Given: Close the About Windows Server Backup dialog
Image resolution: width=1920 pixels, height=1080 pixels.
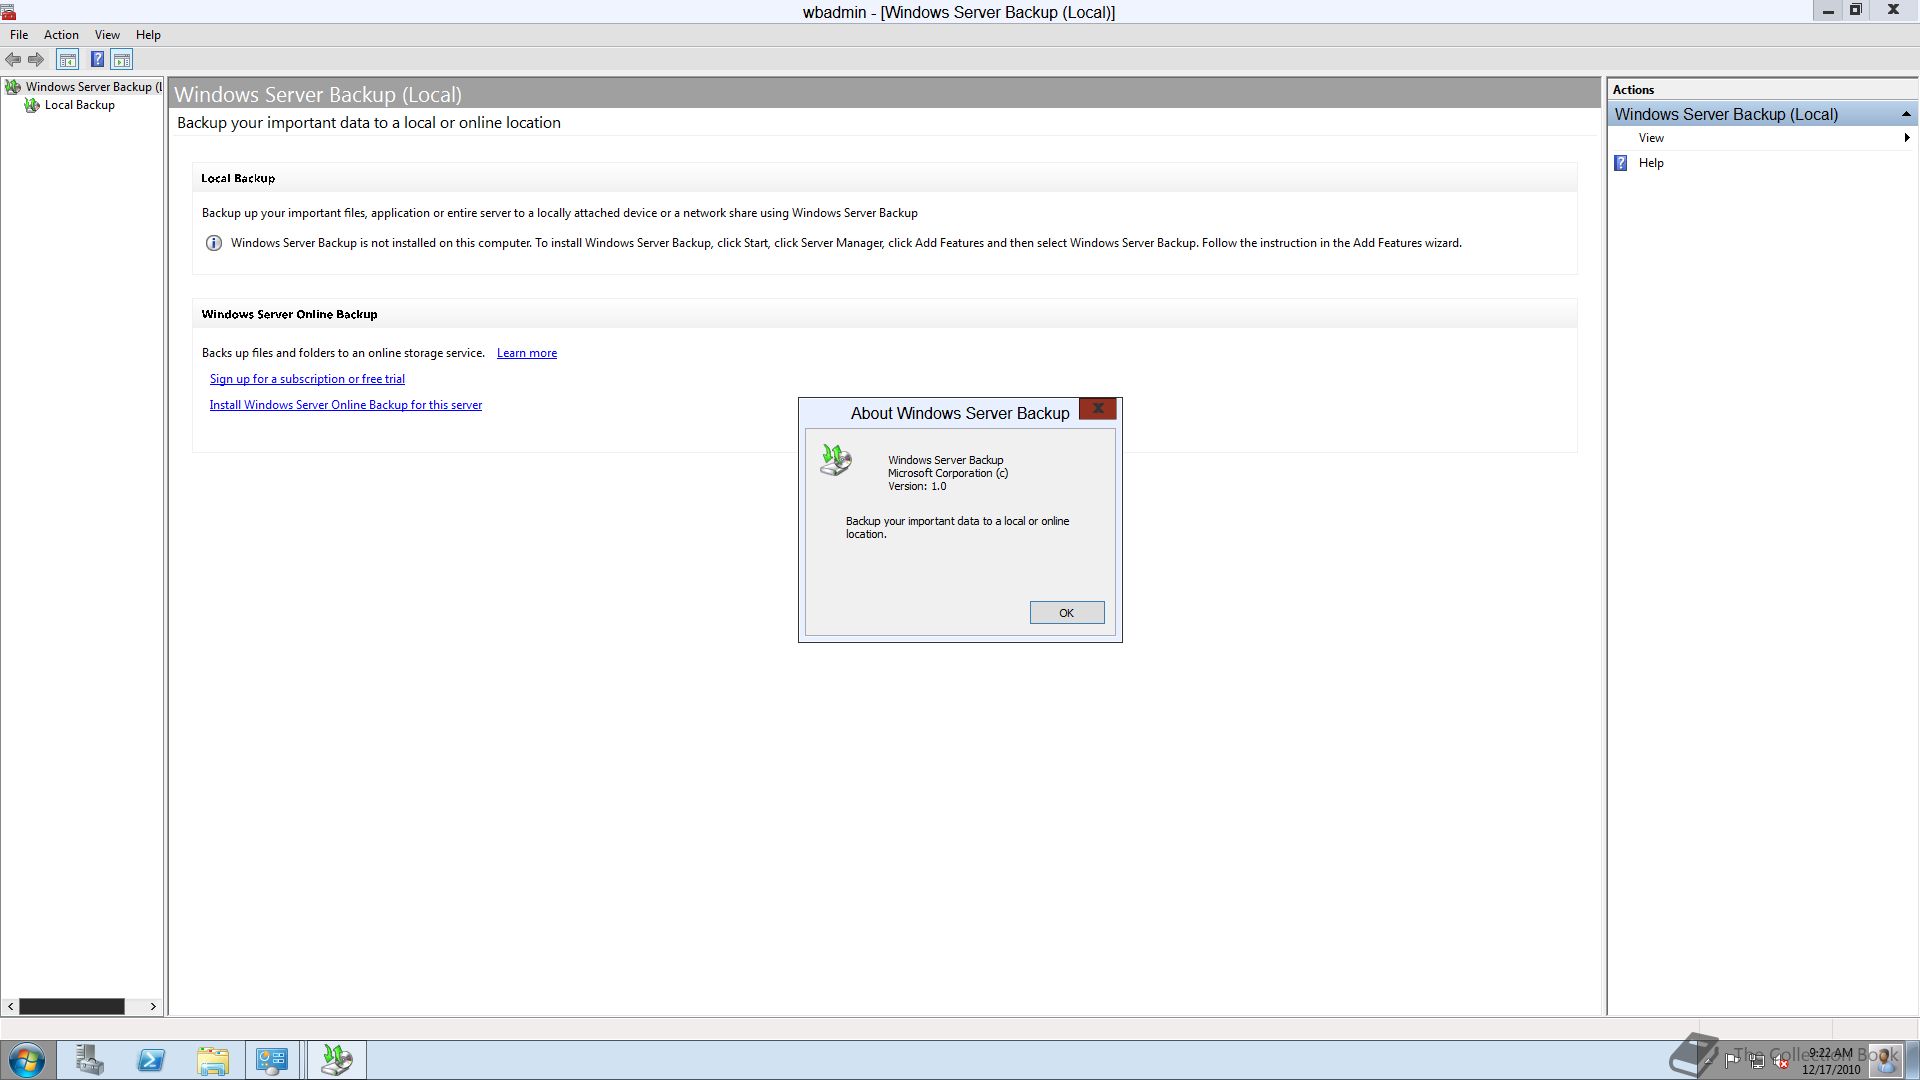Looking at the screenshot, I should pos(1098,408).
